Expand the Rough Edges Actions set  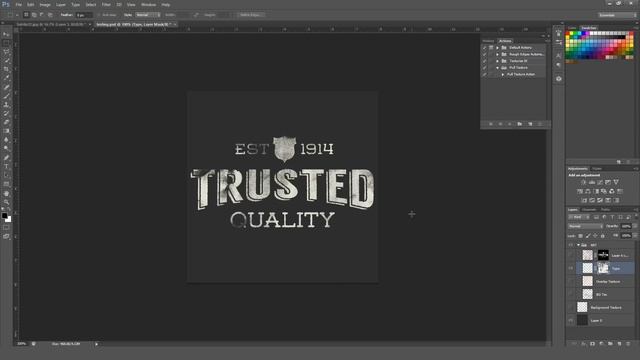pos(498,54)
